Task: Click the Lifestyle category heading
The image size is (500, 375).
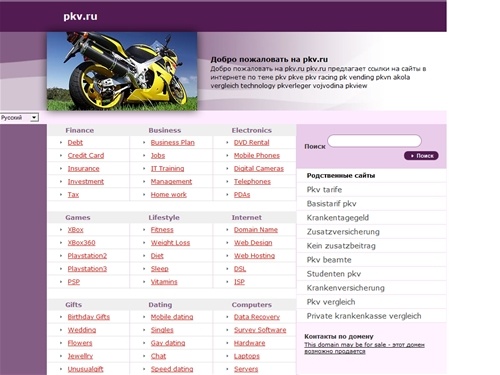Action: coord(164,217)
